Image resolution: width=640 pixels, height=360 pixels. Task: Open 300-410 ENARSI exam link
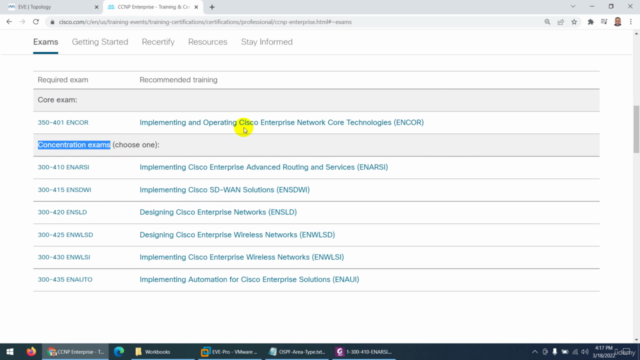pyautogui.click(x=63, y=167)
